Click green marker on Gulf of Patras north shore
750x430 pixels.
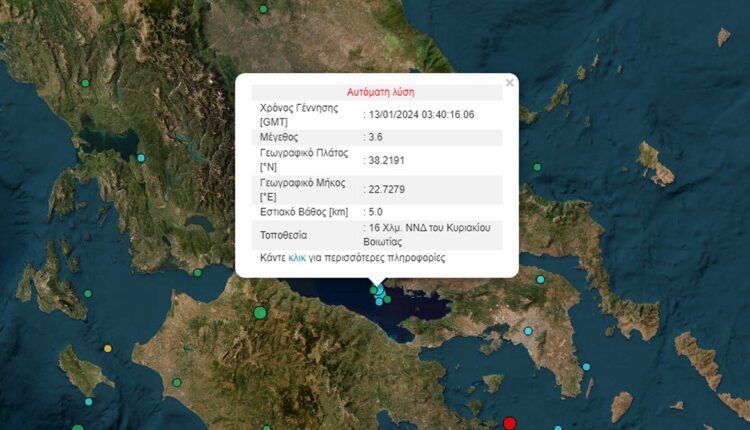[198, 272]
